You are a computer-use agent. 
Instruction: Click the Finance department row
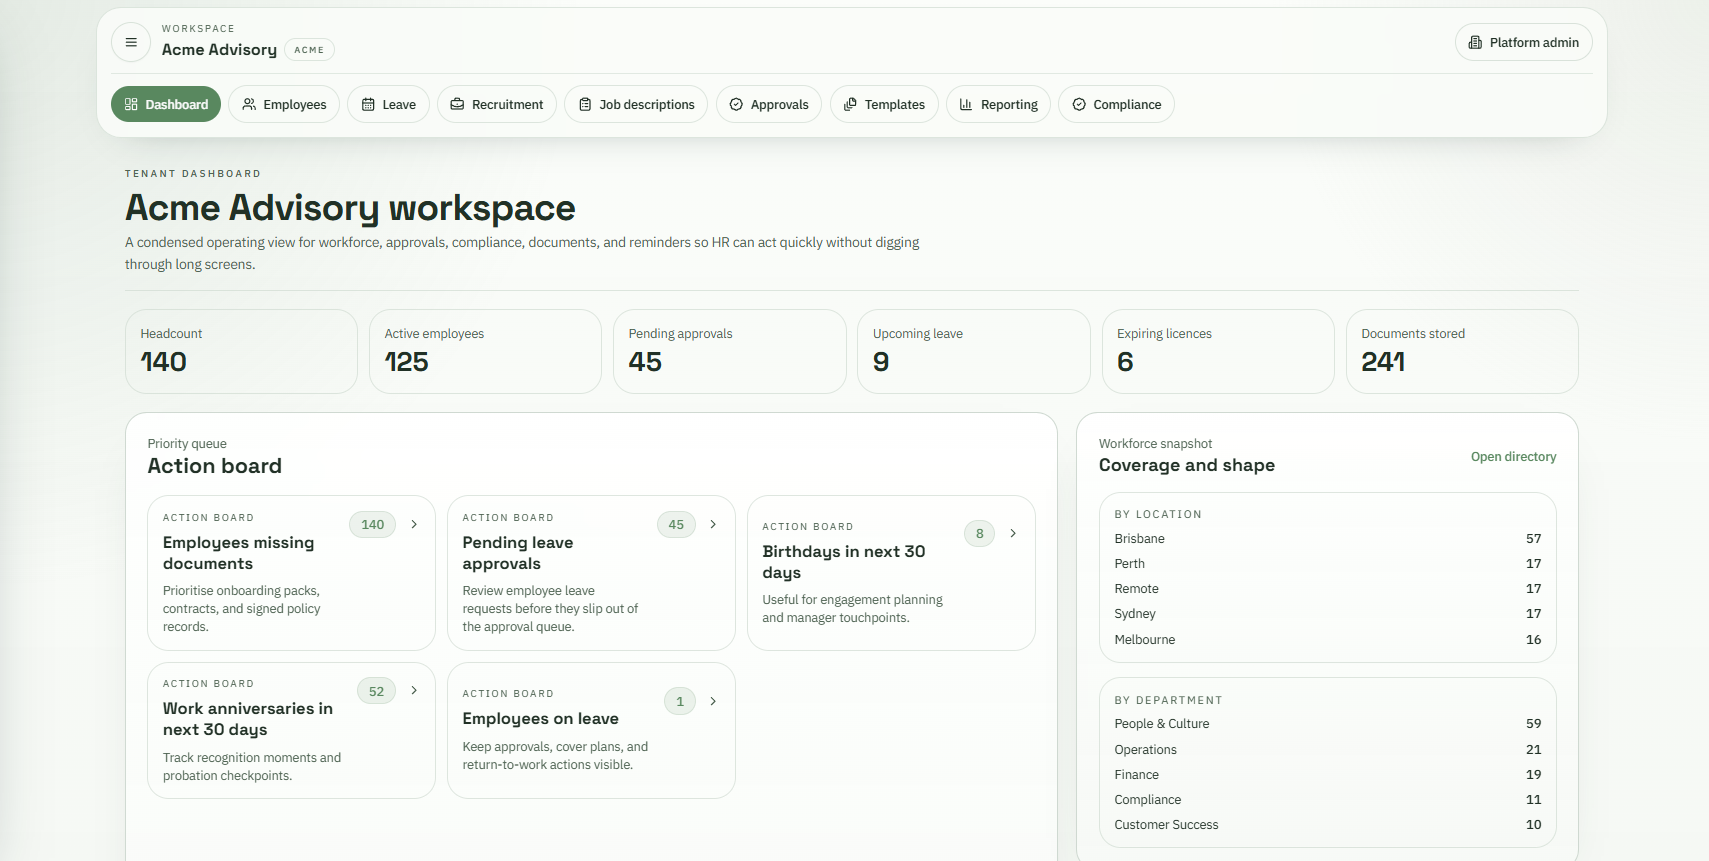(x=1327, y=775)
